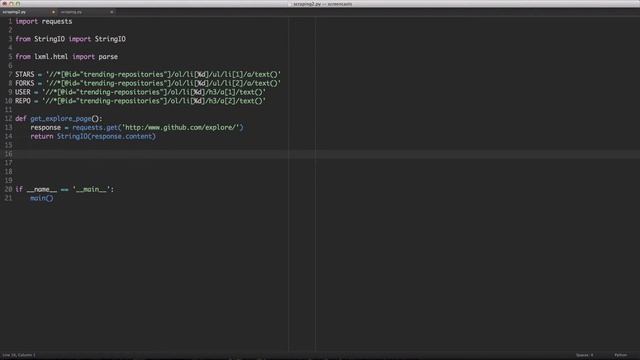
Task: Click the word 'requests' on line 1
Action: [57, 21]
